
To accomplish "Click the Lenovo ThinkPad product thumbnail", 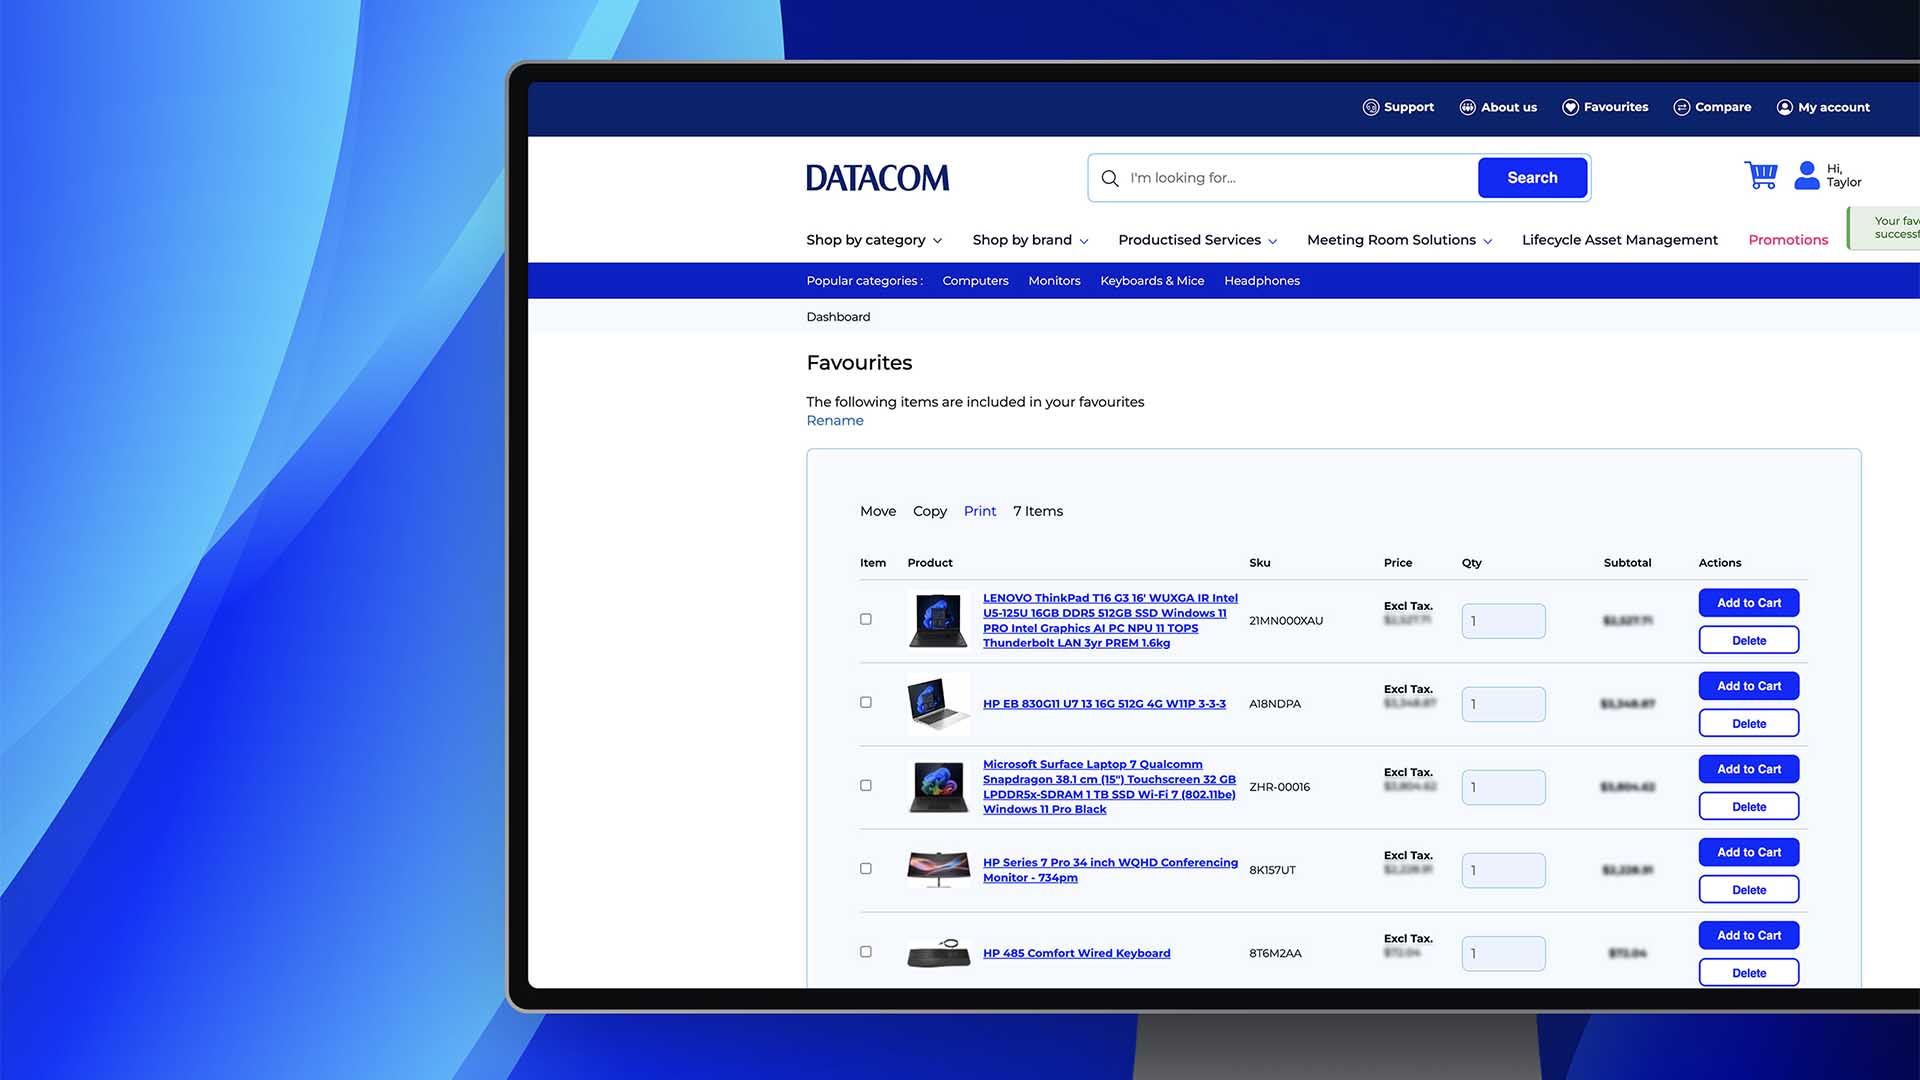I will (x=938, y=620).
